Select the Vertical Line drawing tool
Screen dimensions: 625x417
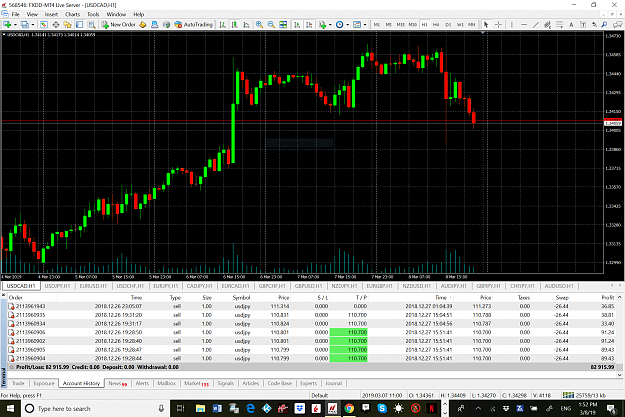(512, 25)
